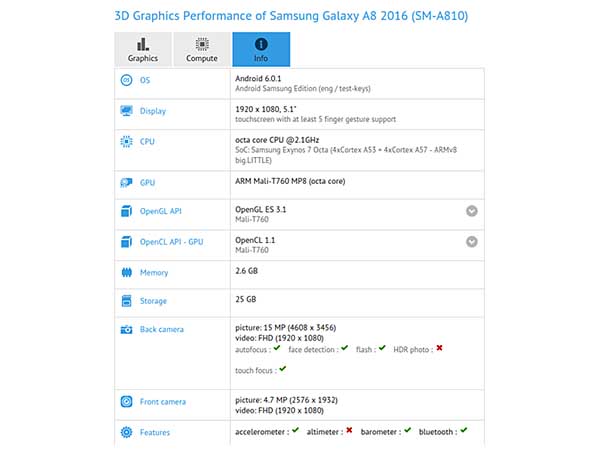Click the Features label
This screenshot has height=450, width=600.
coord(155,432)
